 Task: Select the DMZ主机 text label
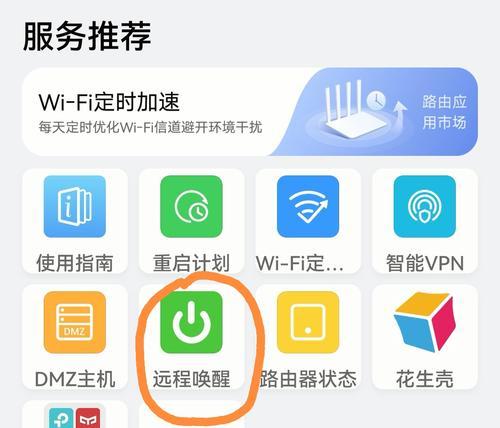pos(75,379)
